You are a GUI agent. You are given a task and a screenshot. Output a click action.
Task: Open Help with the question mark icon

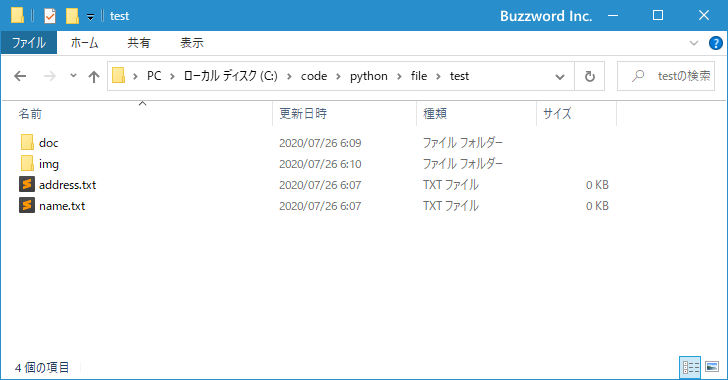(x=715, y=43)
